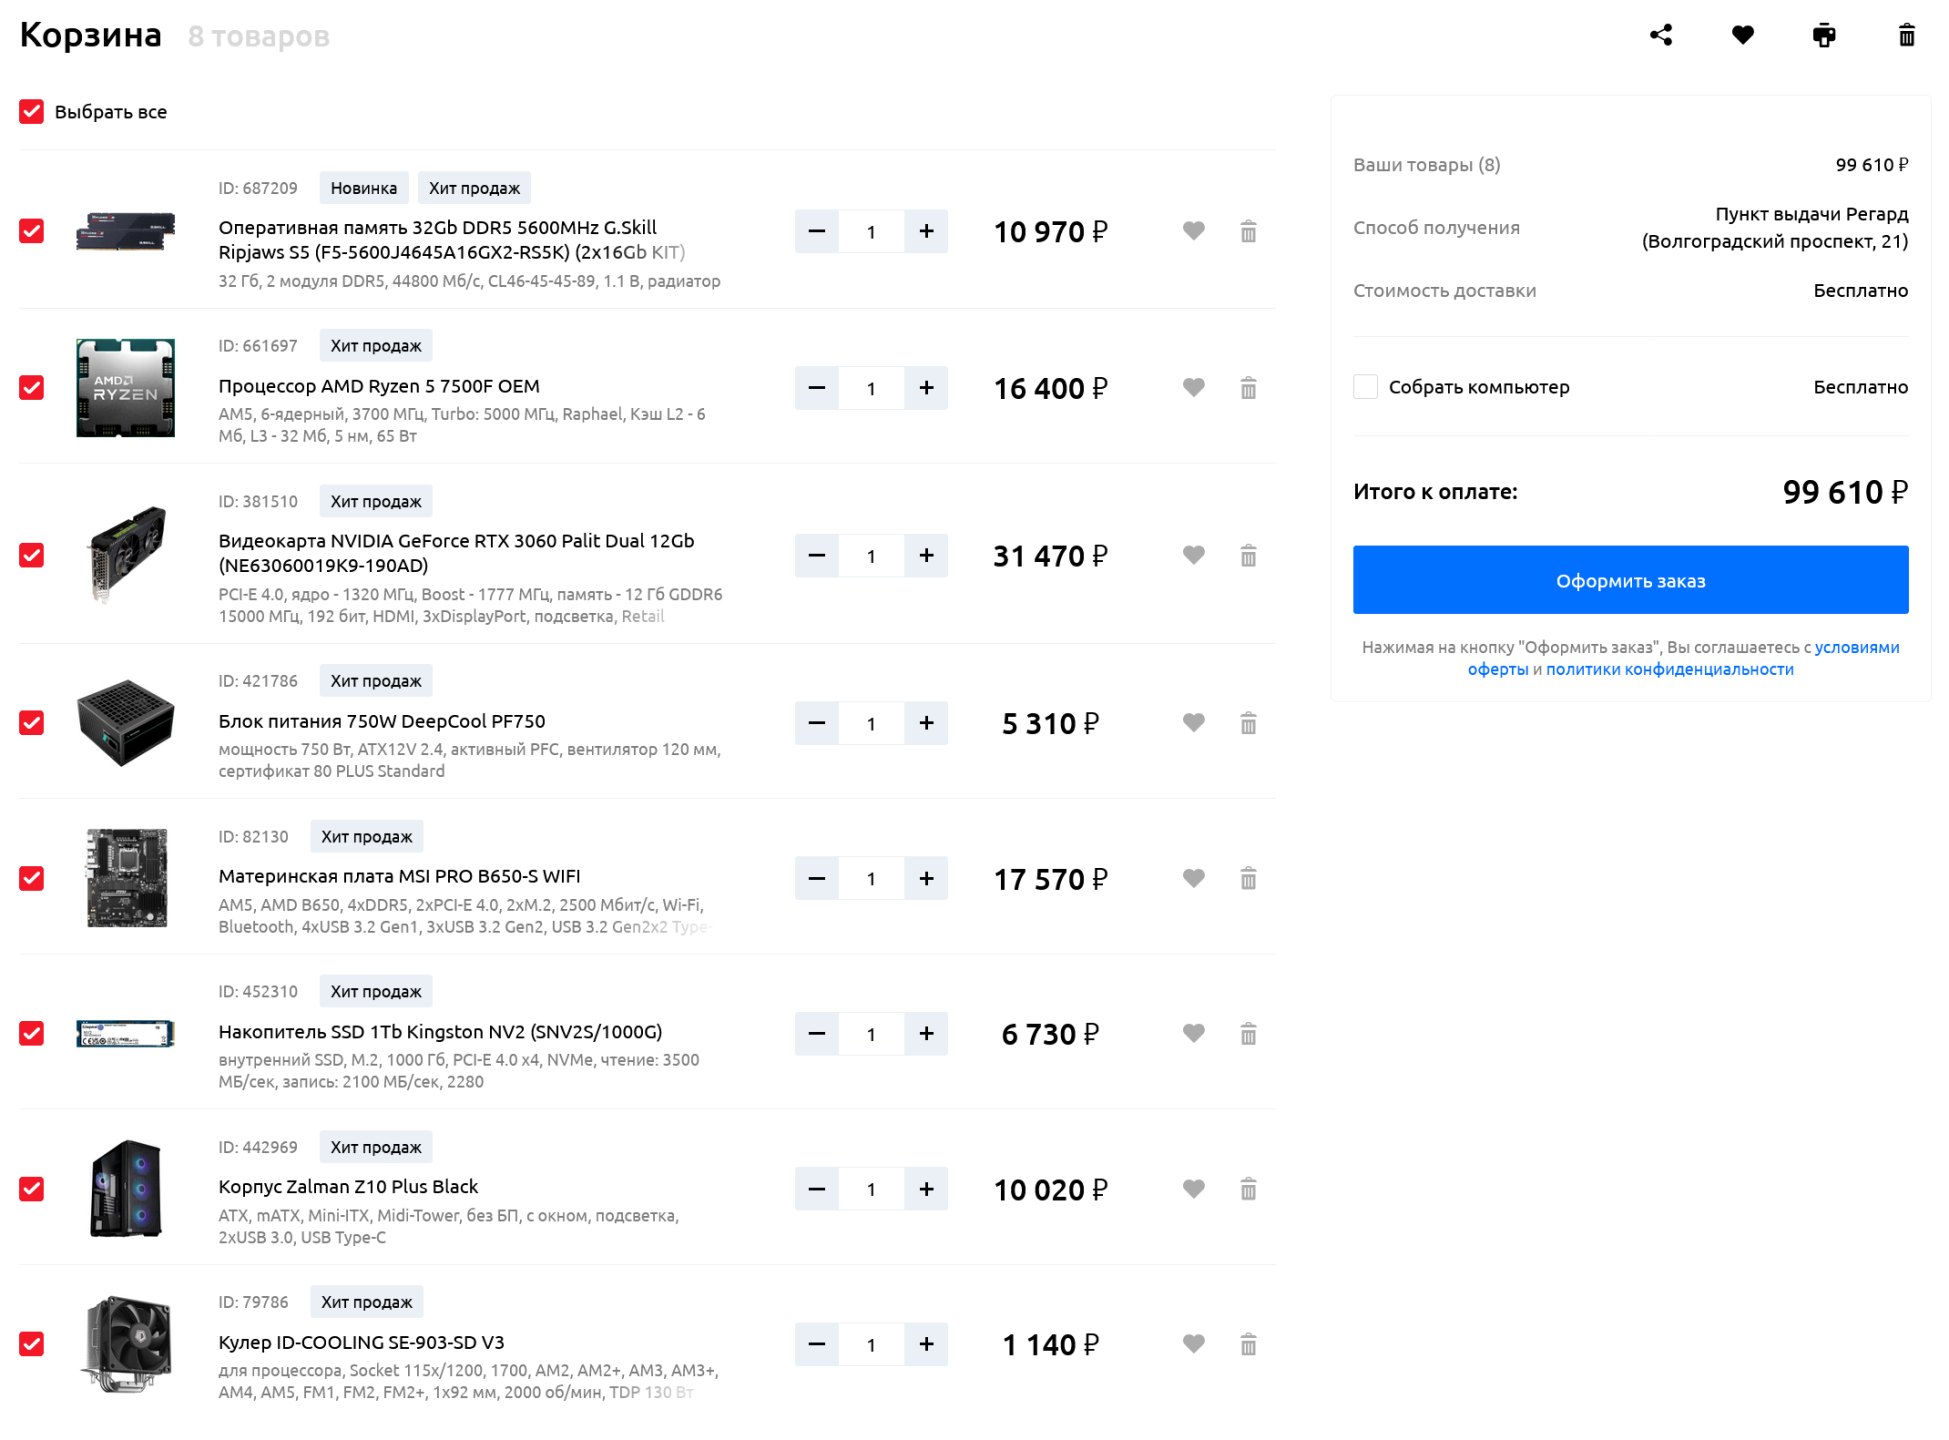The width and height of the screenshot is (1949, 1440).
Task: Uncheck the RTX 3060 video card item
Action: point(31,555)
